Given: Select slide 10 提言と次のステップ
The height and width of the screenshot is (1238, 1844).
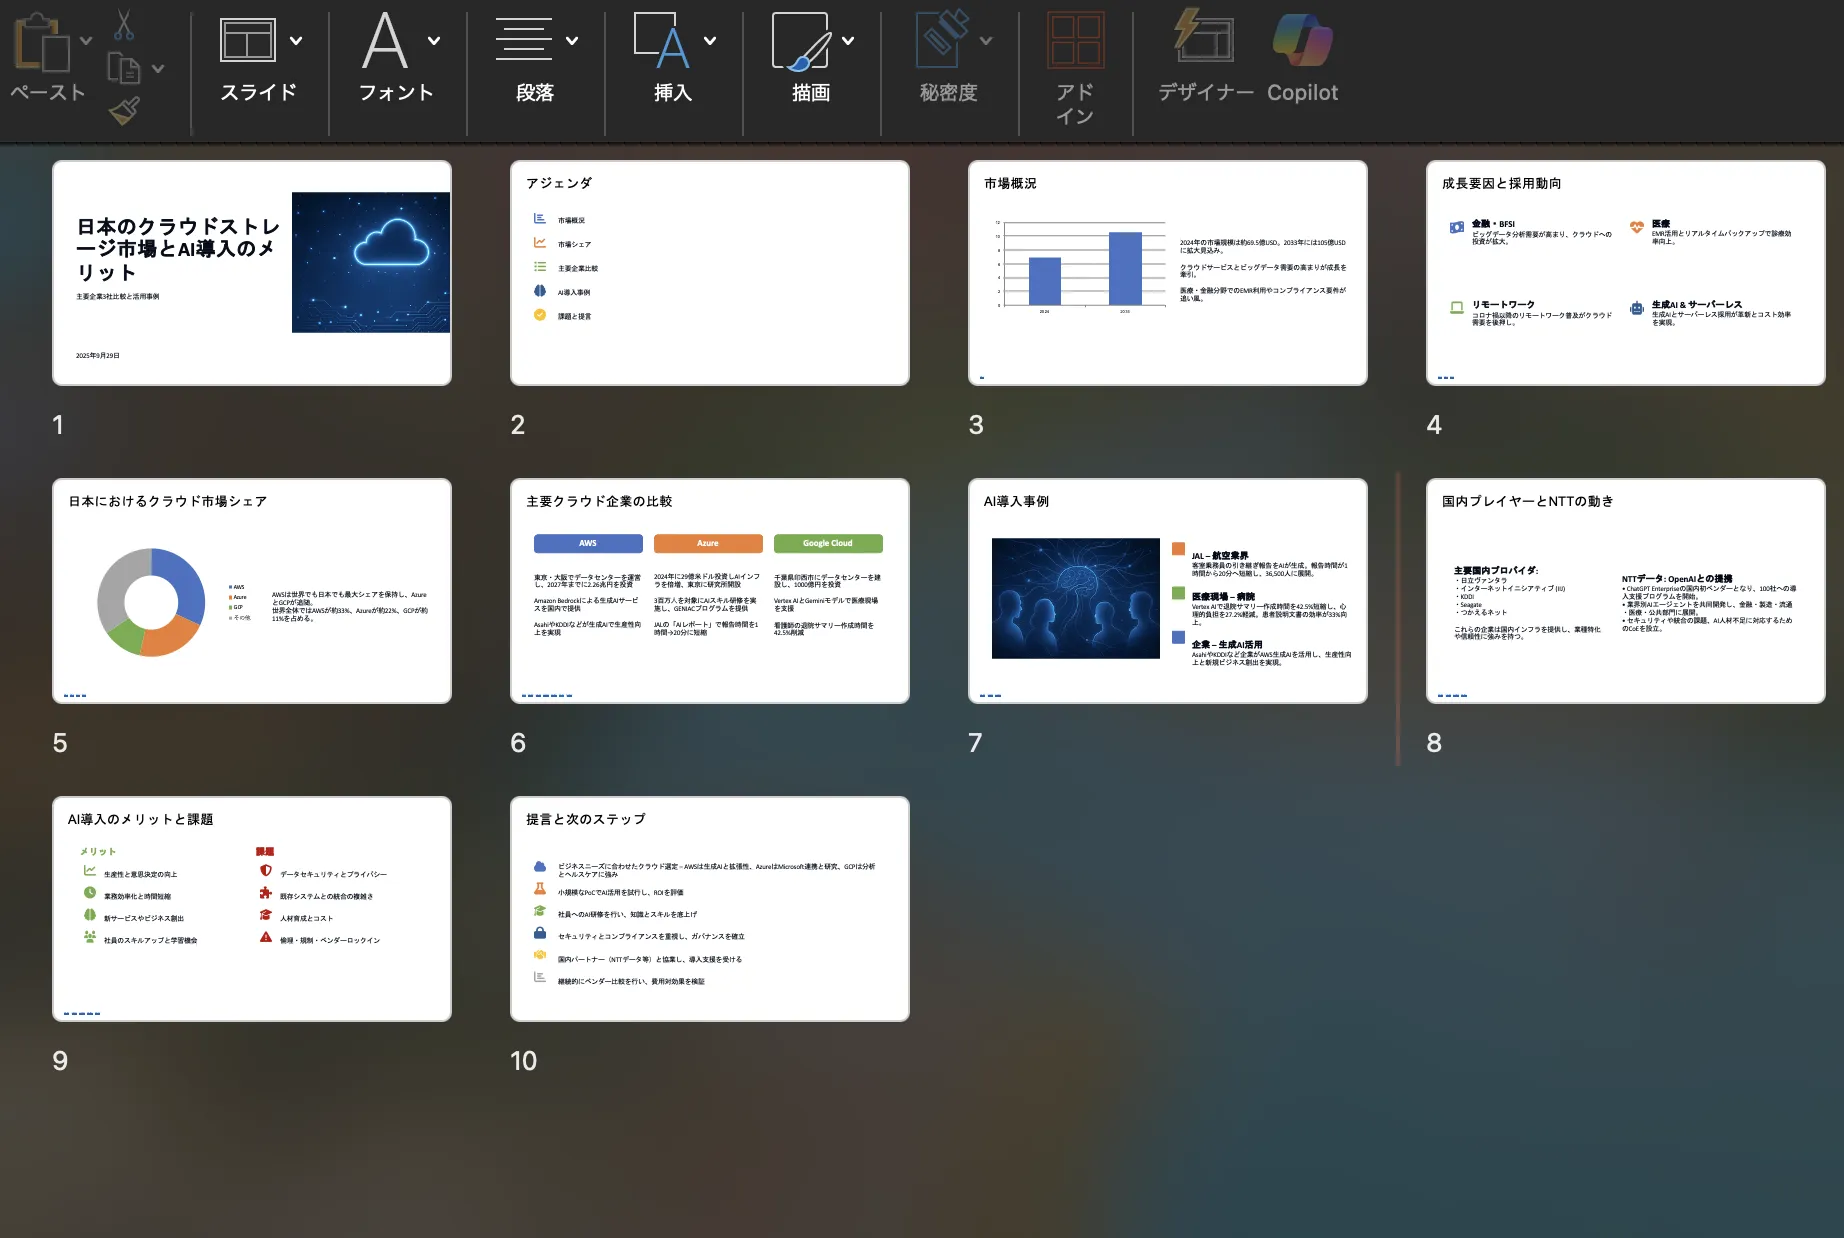Looking at the screenshot, I should click(710, 909).
